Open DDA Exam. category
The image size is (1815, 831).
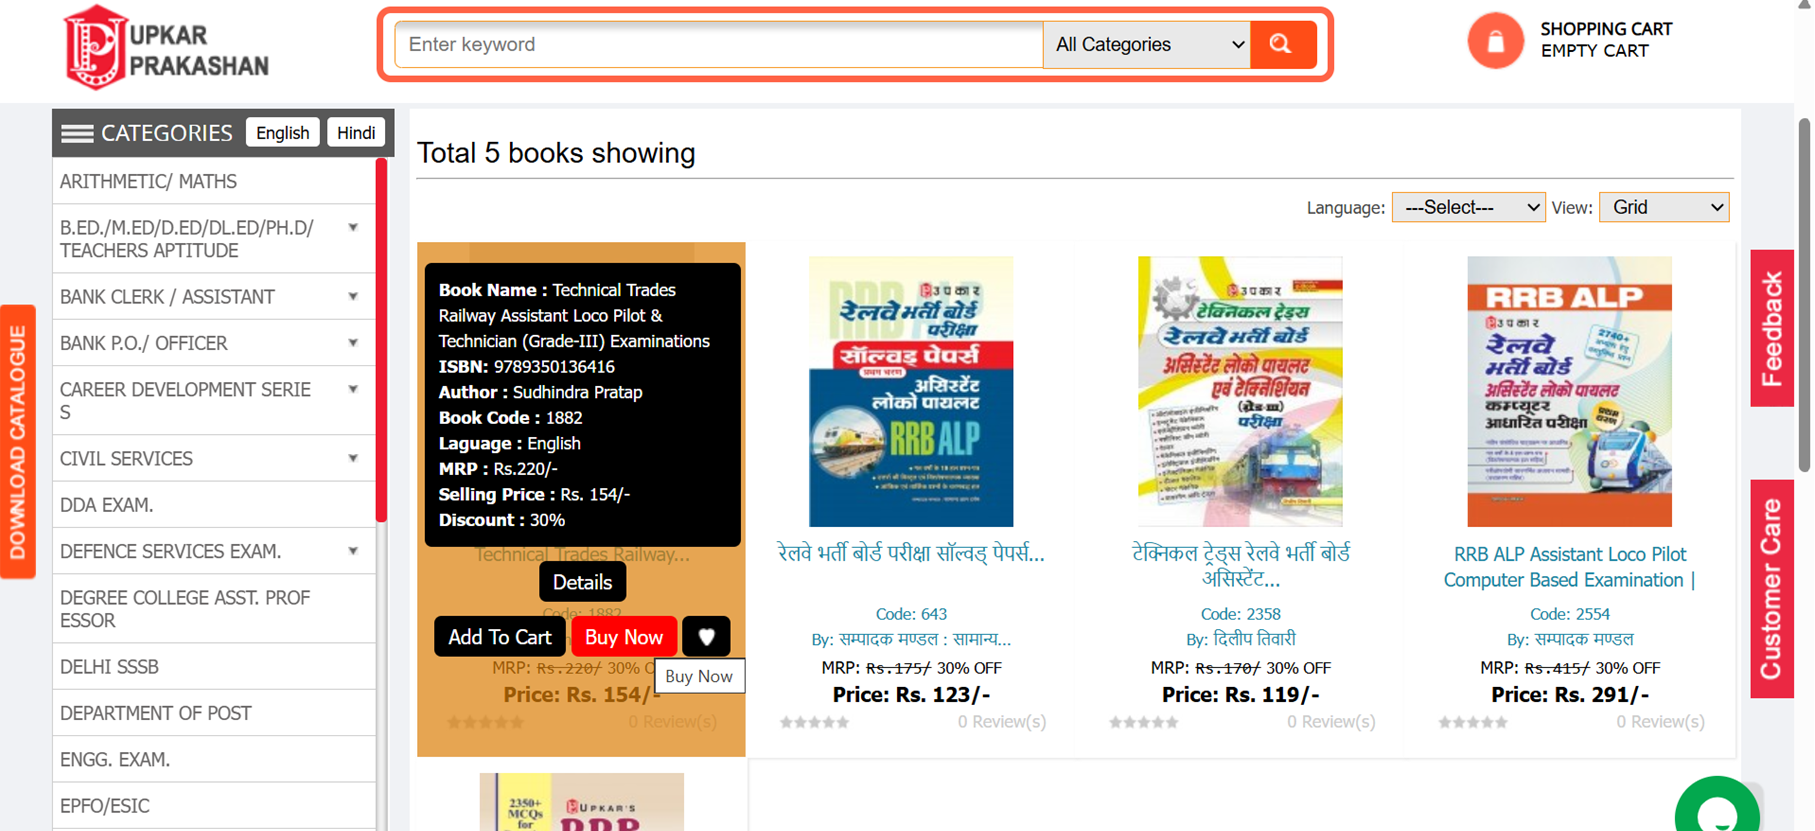tap(214, 505)
